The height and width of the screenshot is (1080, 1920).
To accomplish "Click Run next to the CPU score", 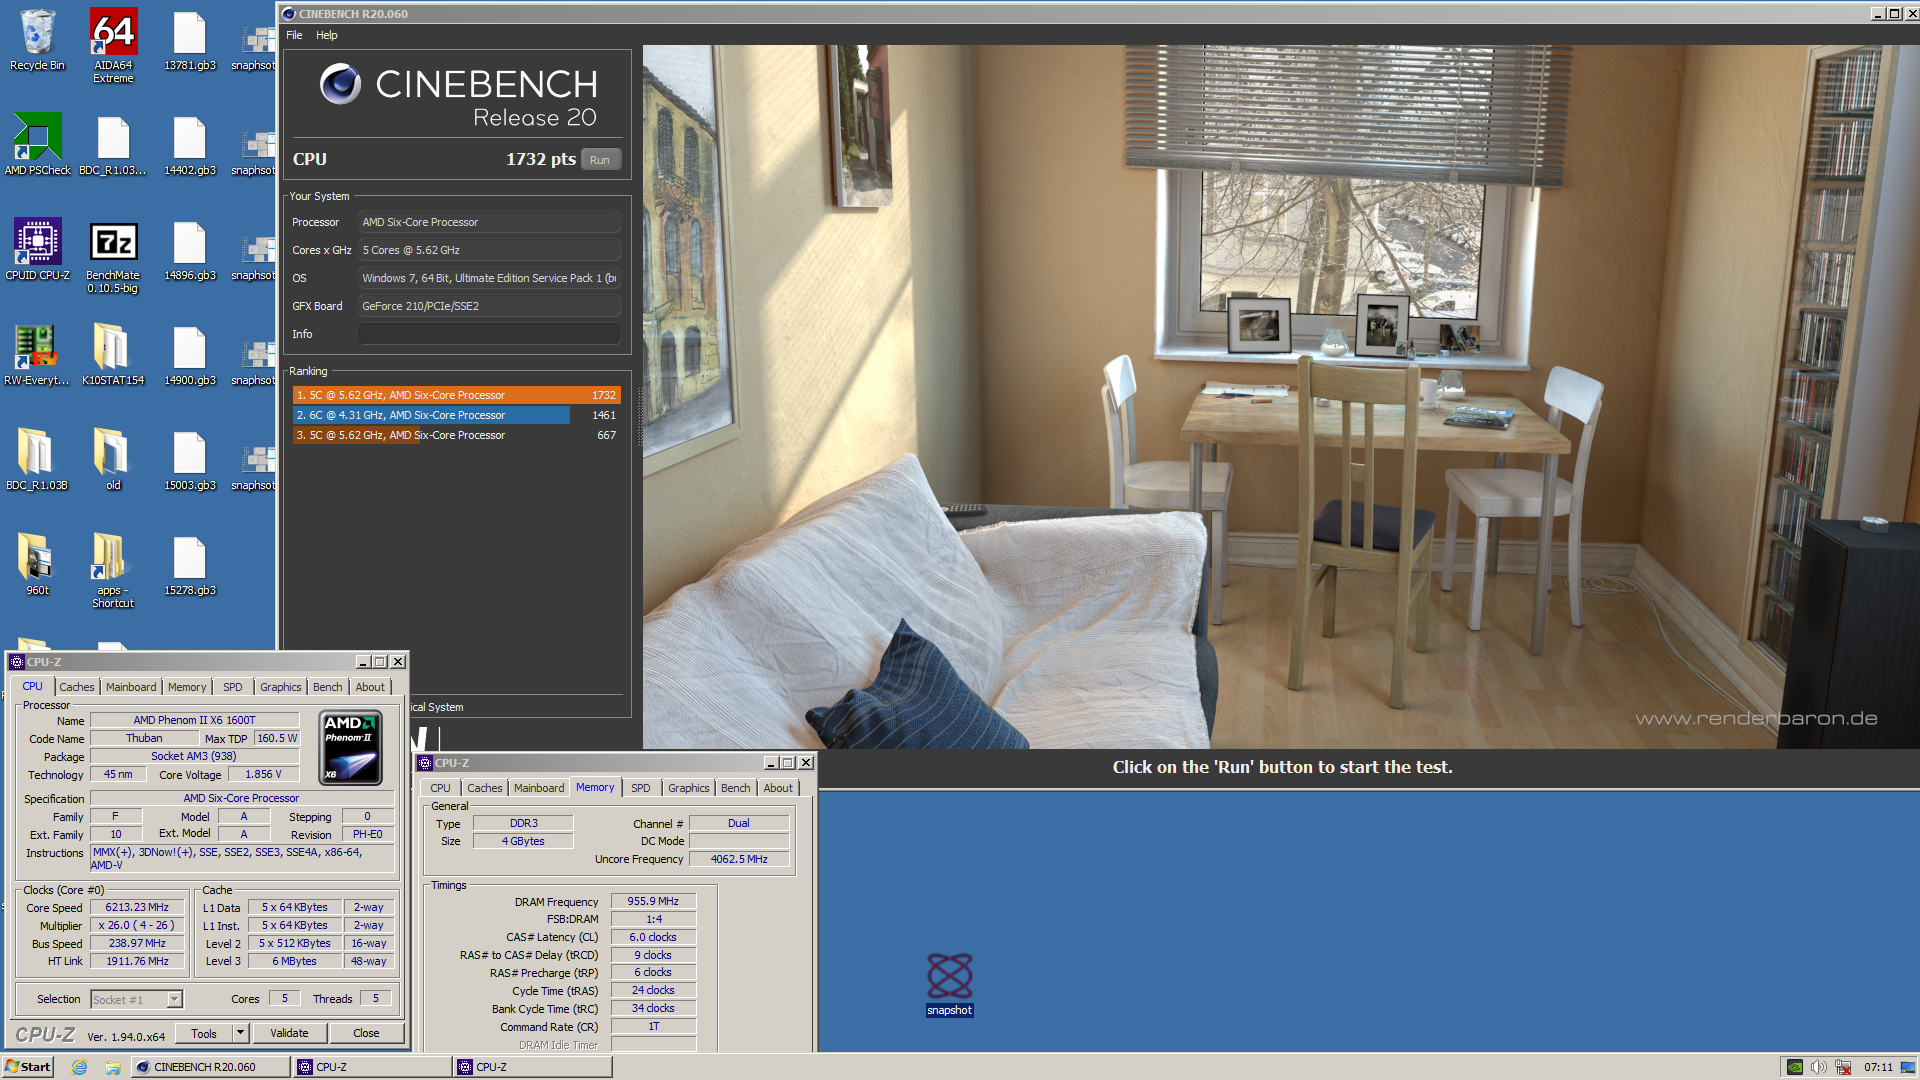I will [x=600, y=160].
